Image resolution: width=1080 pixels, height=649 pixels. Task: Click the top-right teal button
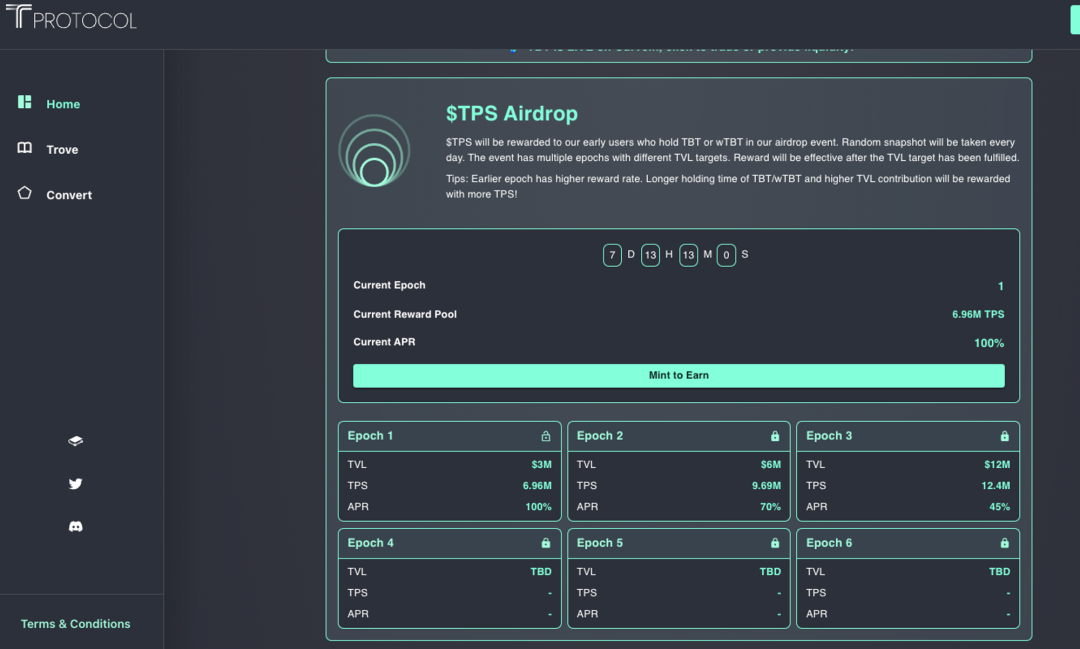[x=1075, y=19]
